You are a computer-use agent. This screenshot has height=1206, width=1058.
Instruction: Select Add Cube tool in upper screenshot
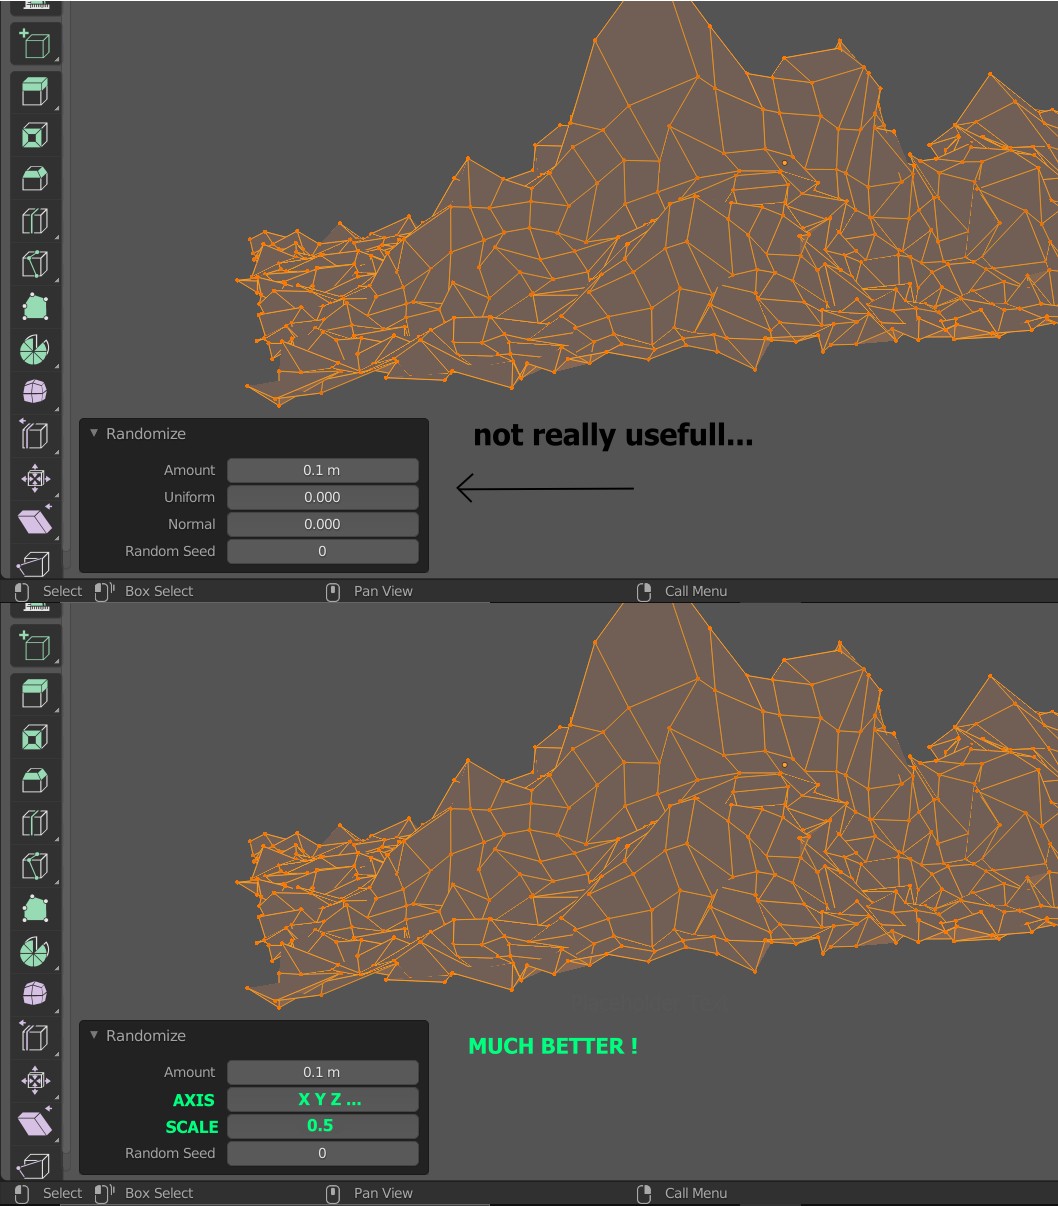[x=35, y=44]
